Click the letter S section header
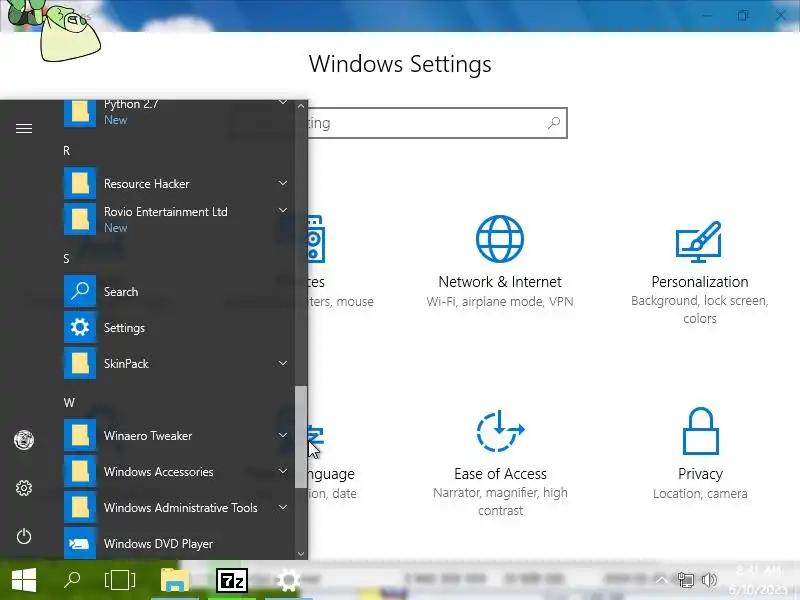This screenshot has width=800, height=600. tap(66, 259)
